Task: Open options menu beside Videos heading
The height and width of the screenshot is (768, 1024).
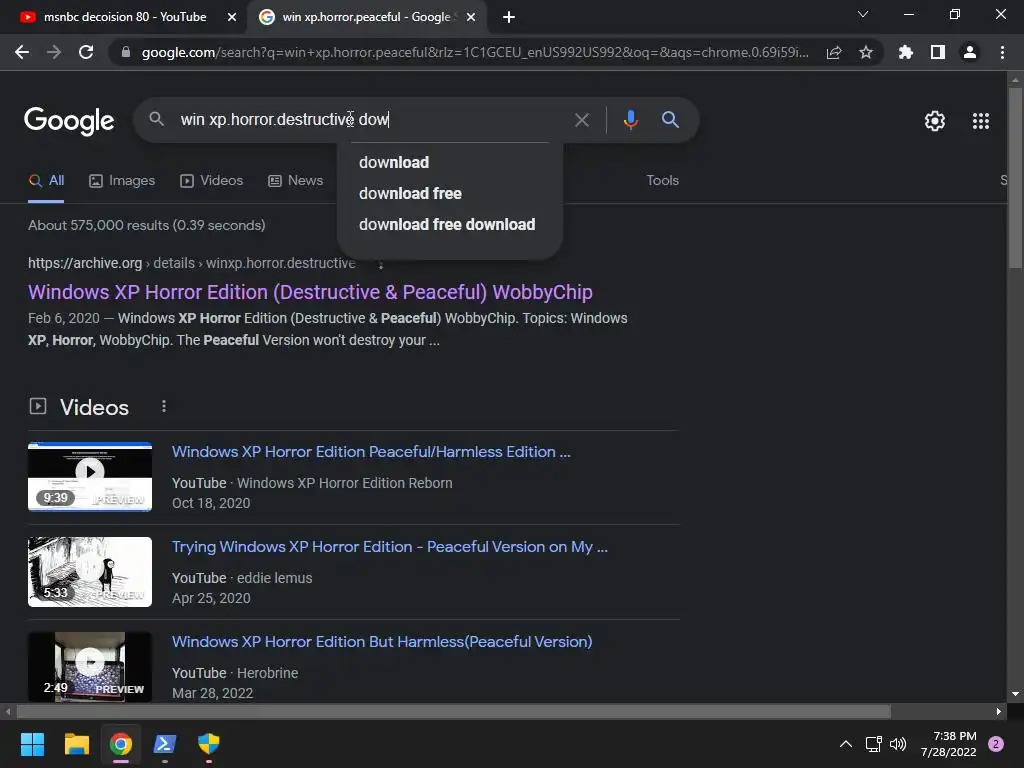Action: (164, 406)
